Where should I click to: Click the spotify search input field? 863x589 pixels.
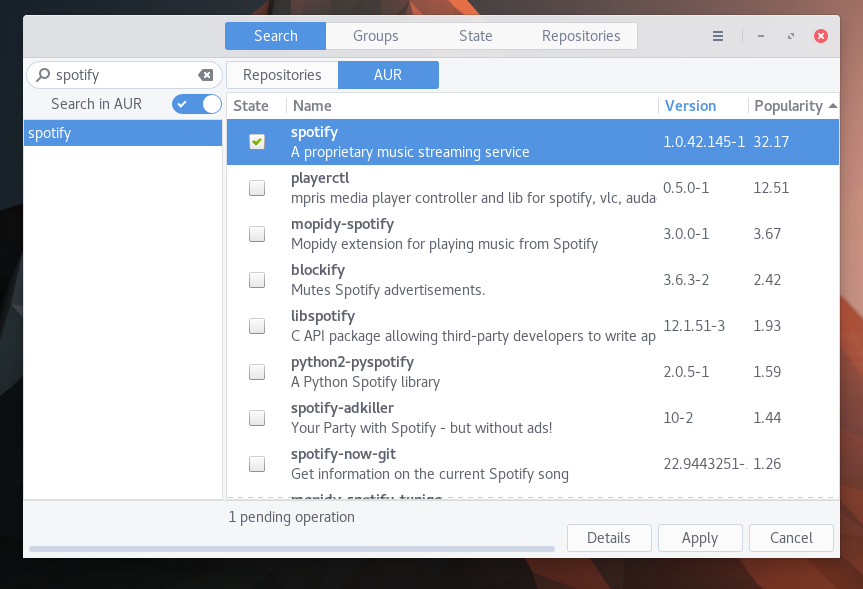tap(124, 75)
